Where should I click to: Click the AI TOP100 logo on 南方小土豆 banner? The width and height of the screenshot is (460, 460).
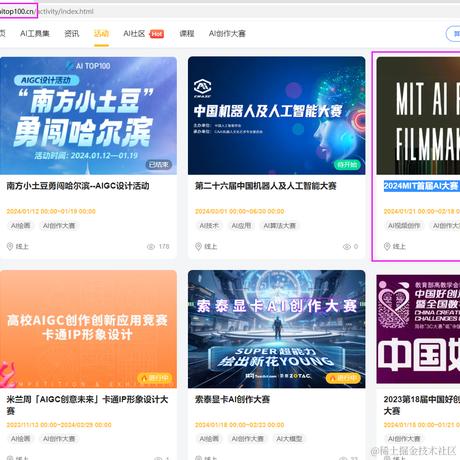(88, 66)
